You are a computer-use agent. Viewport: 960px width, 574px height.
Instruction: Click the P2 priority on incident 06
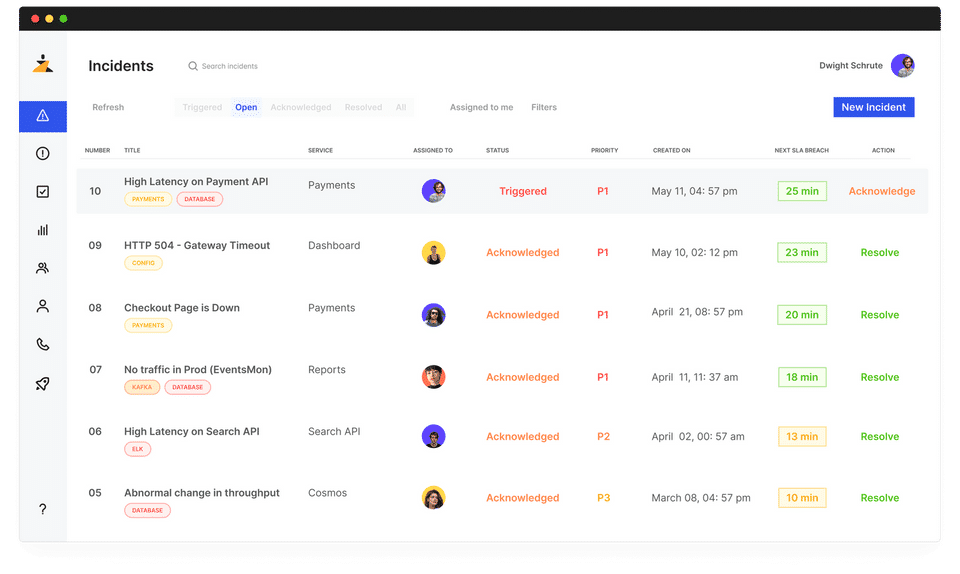pos(603,436)
